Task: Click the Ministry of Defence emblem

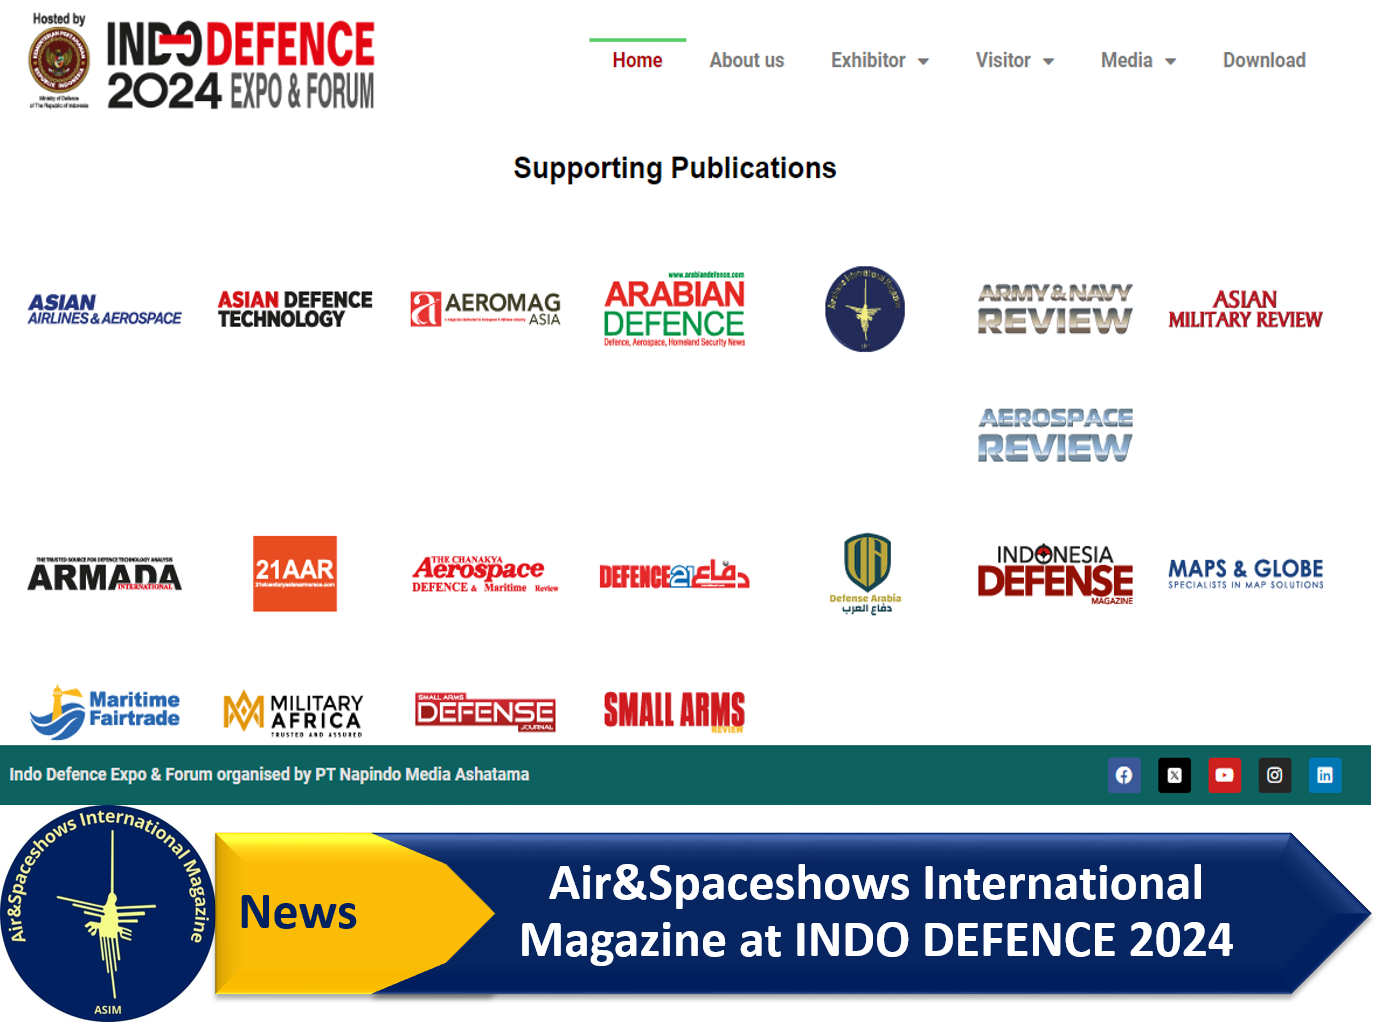Action: (x=59, y=61)
